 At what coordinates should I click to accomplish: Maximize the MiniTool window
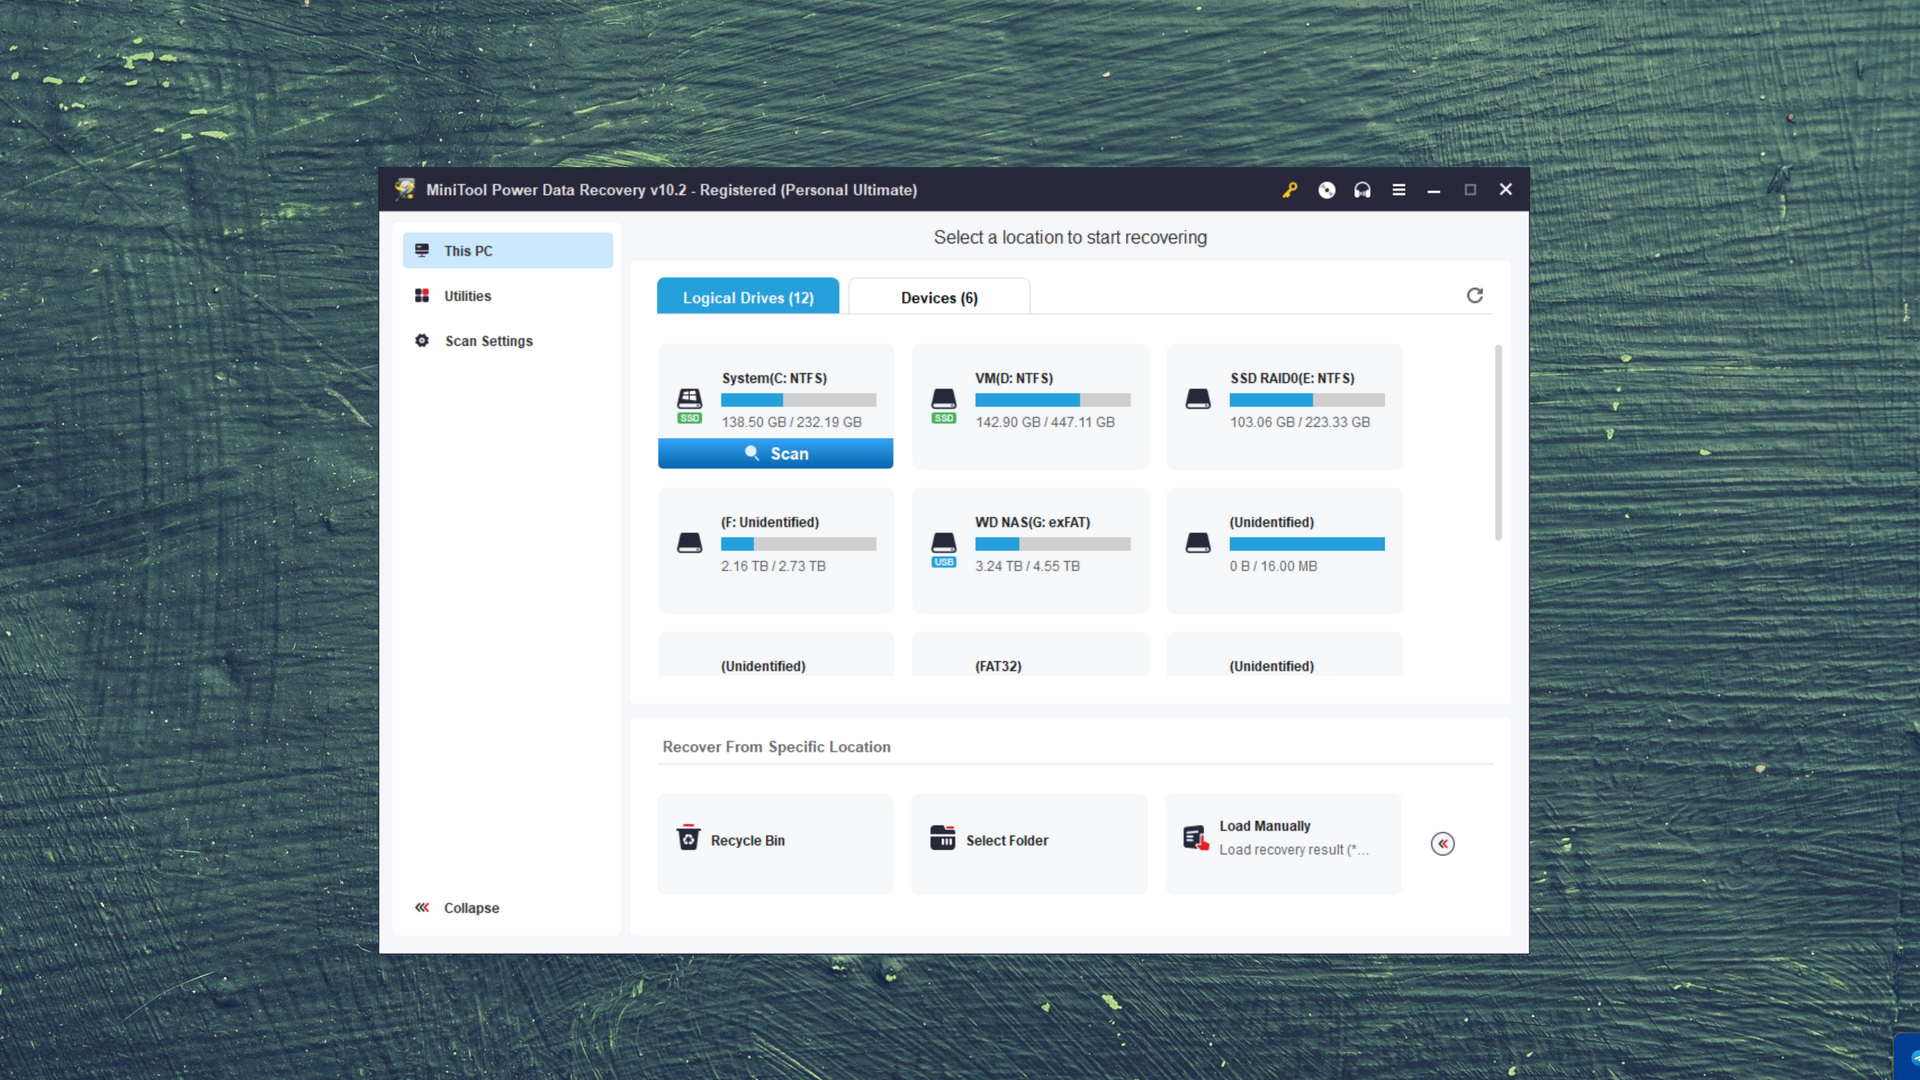click(x=1470, y=190)
